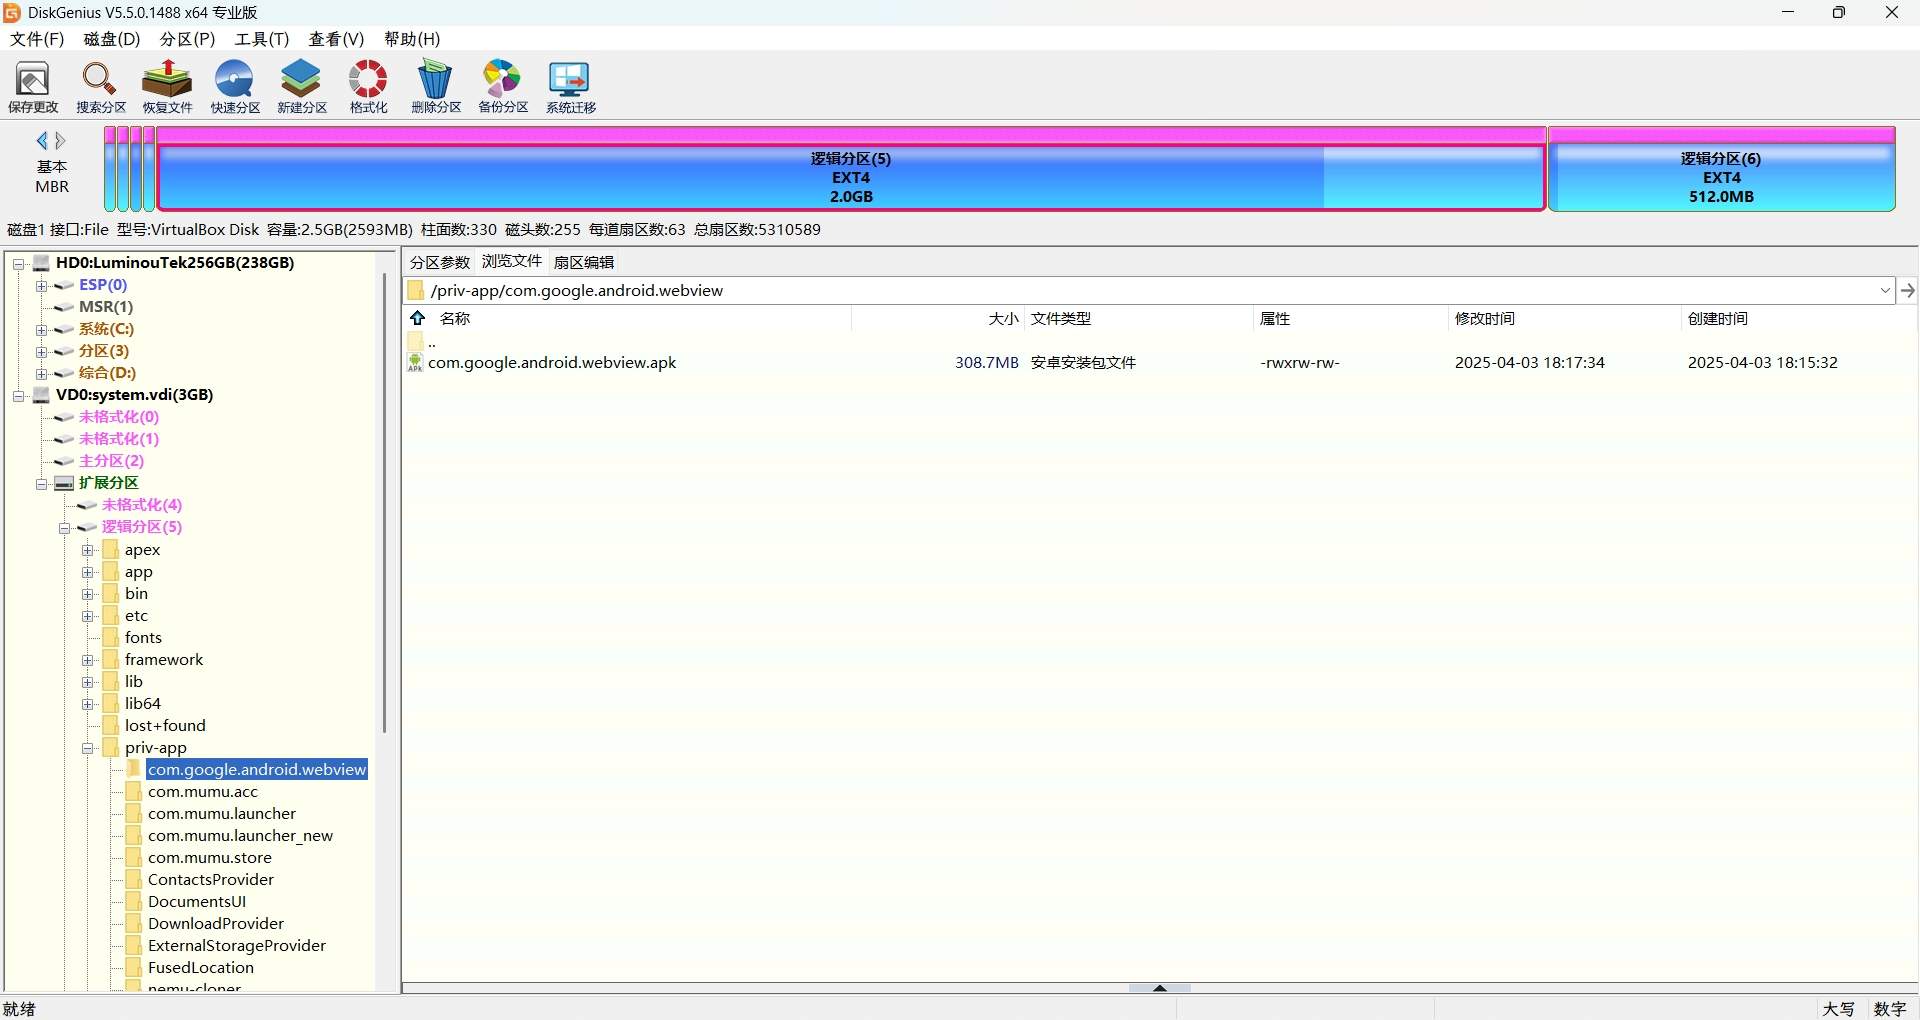This screenshot has height=1020, width=1920.
Task: Select the 格式化 (Format) tool
Action: pyautogui.click(x=367, y=87)
